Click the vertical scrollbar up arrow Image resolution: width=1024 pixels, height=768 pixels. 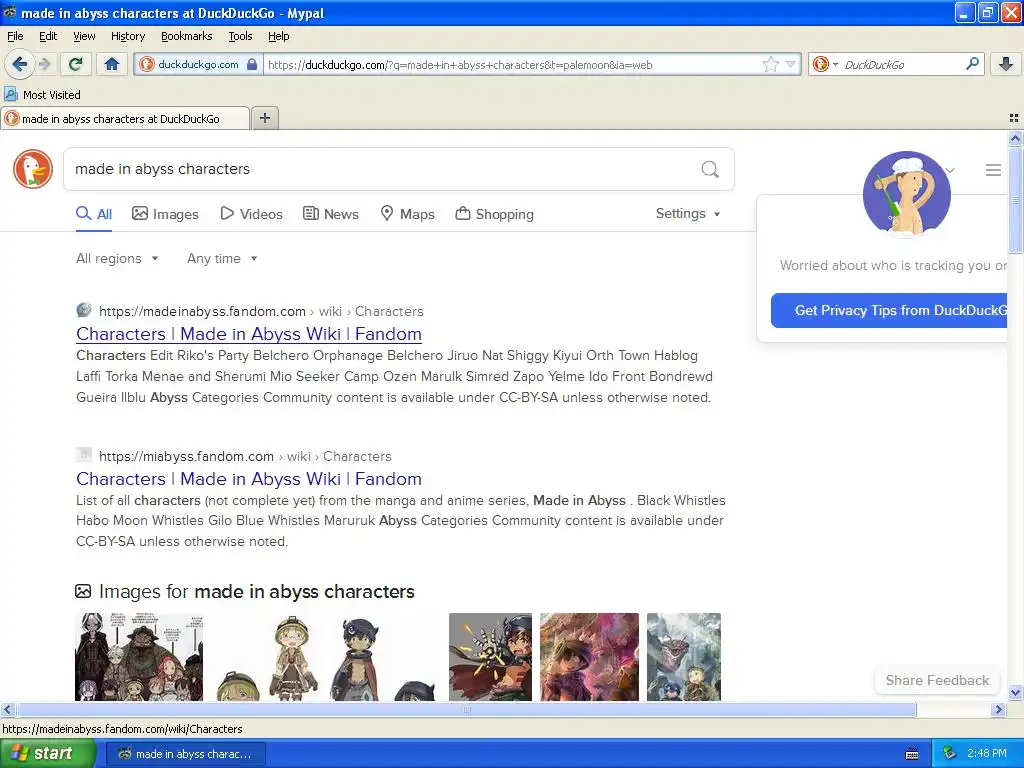coord(1015,138)
